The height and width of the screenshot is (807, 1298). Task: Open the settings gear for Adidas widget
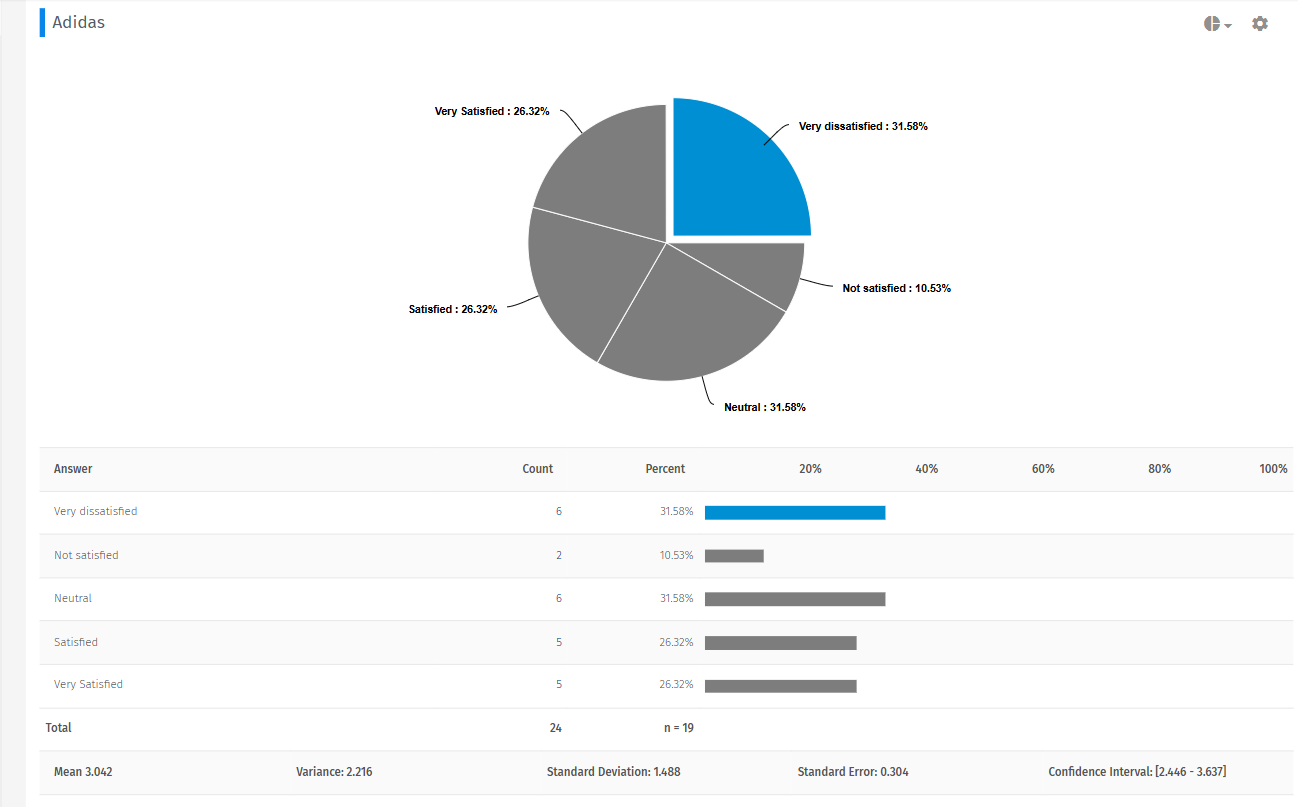[x=1259, y=23]
